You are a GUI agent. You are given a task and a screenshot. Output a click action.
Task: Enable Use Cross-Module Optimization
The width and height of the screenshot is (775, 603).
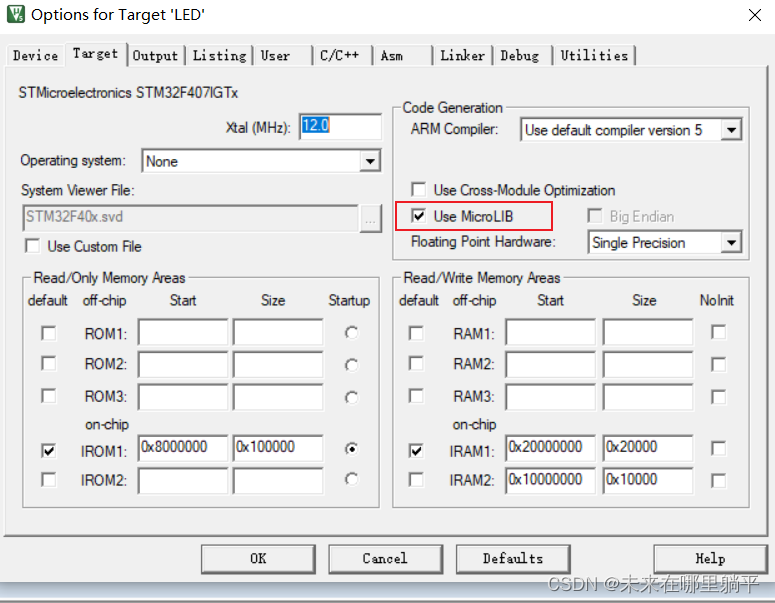[418, 190]
